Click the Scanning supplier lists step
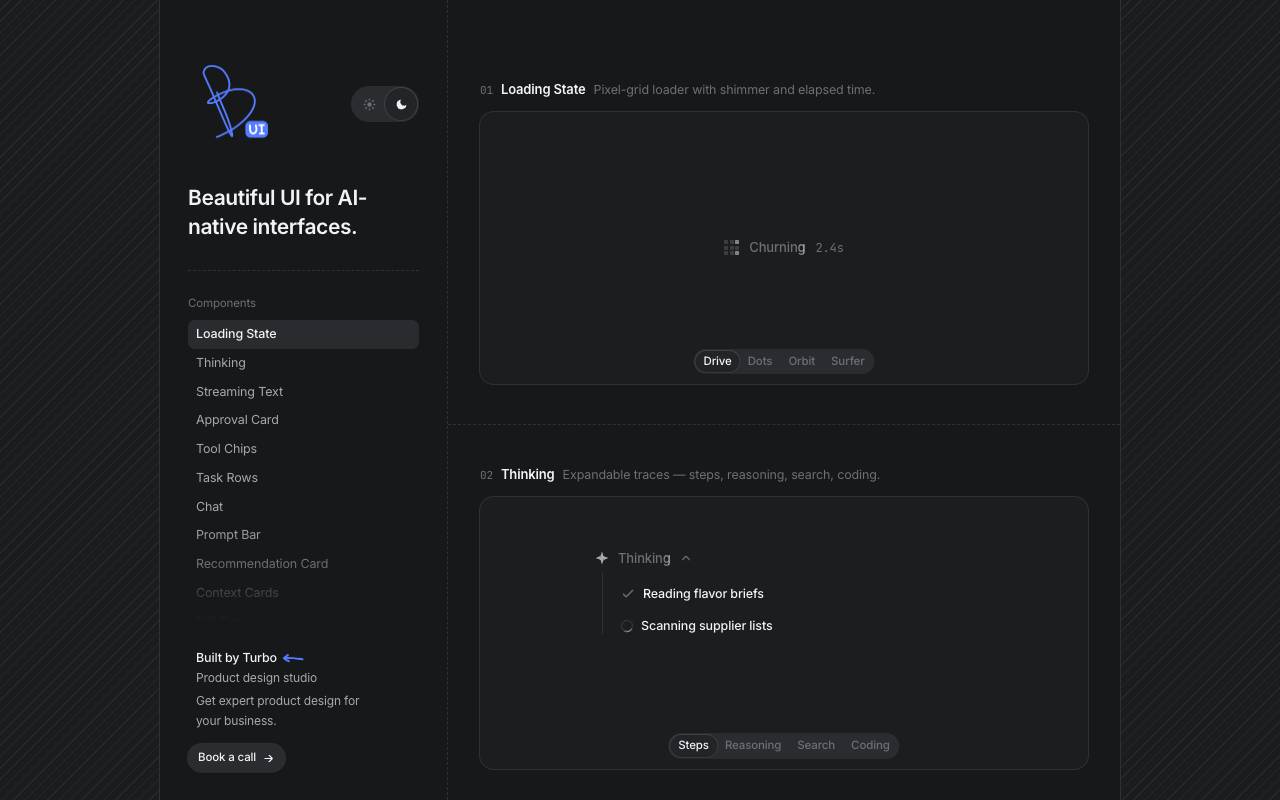The width and height of the screenshot is (1280, 800). click(706, 626)
